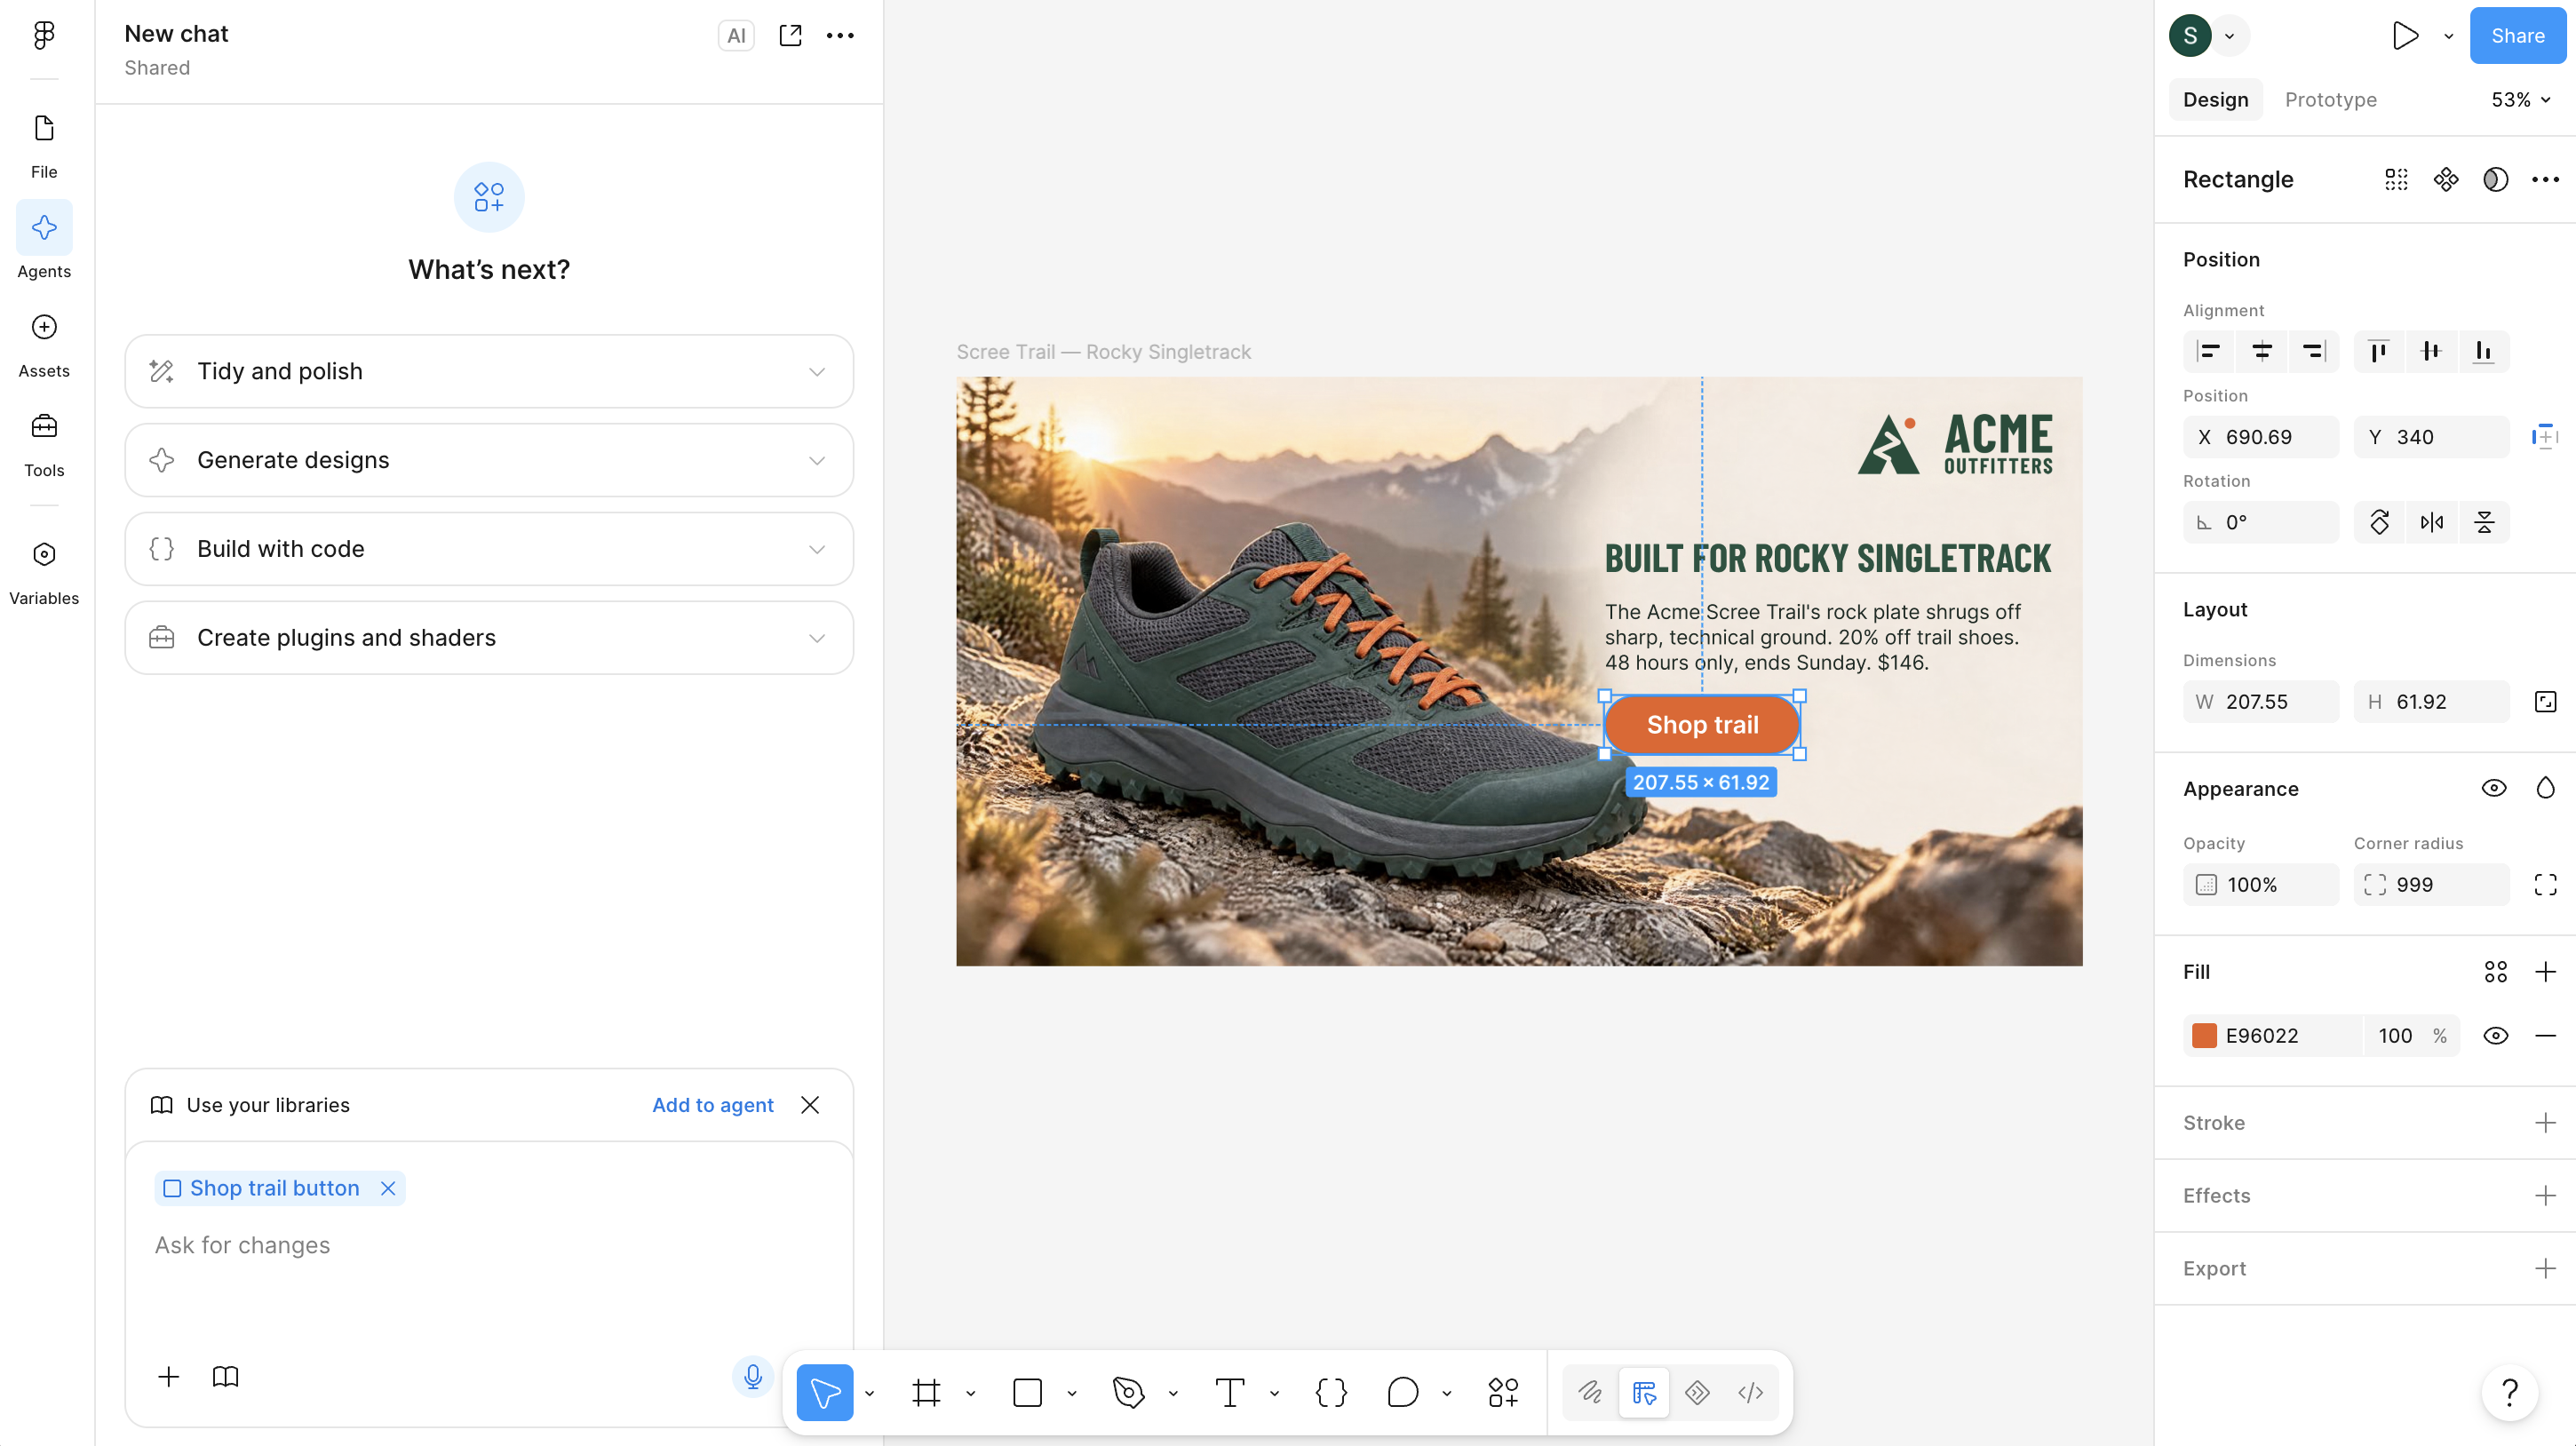Image resolution: width=2576 pixels, height=1446 pixels.
Task: Flip horizontal in Rotation row
Action: (2432, 522)
